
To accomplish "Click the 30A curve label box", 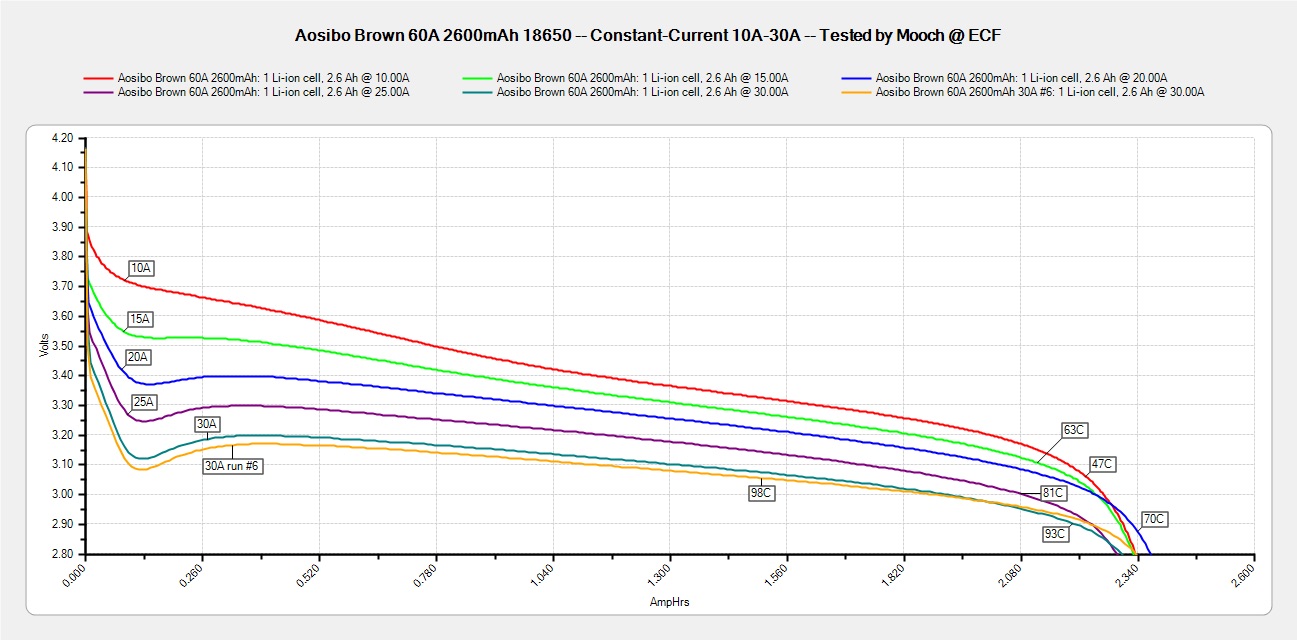I will [x=207, y=424].
